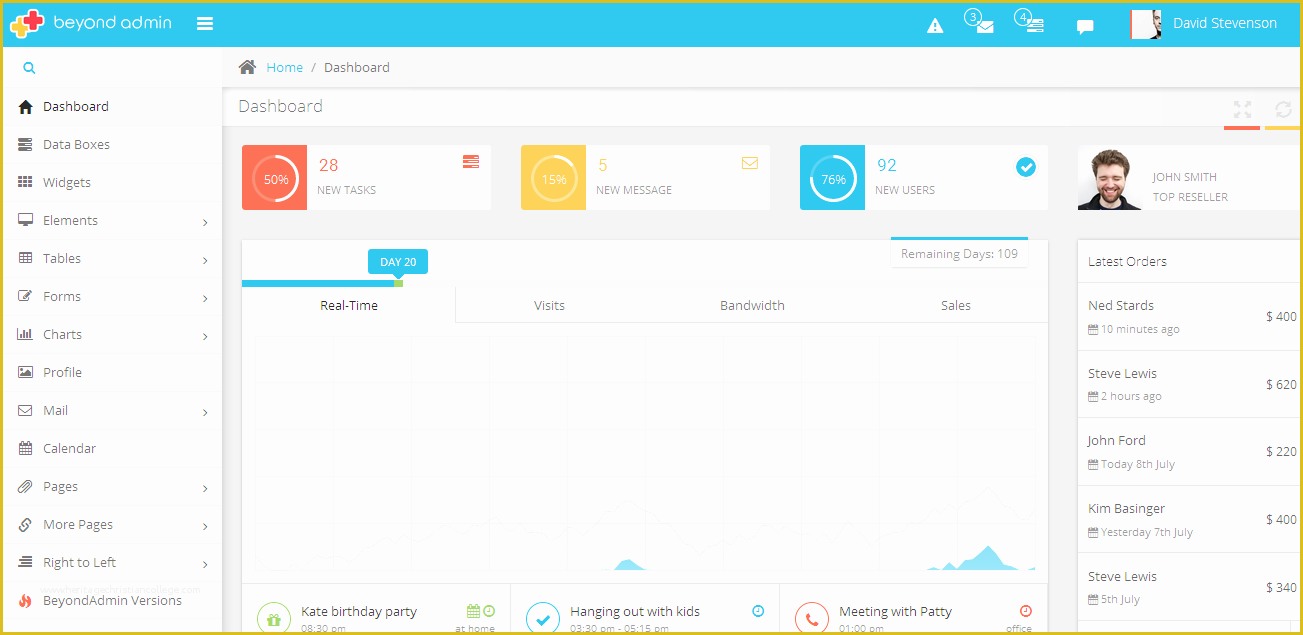The image size is (1303, 635).
Task: Toggle the sidebar with the hamburger menu icon
Action: pos(205,23)
